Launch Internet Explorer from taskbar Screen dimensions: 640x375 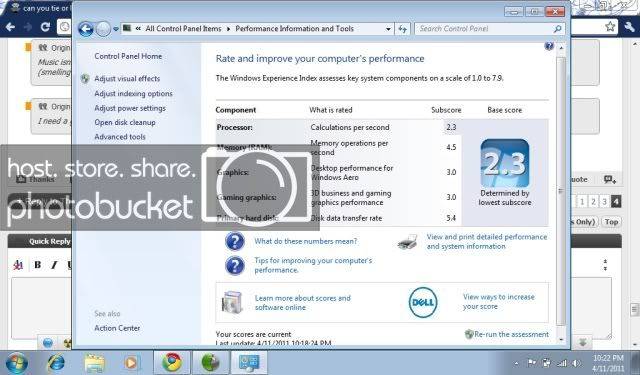click(56, 362)
